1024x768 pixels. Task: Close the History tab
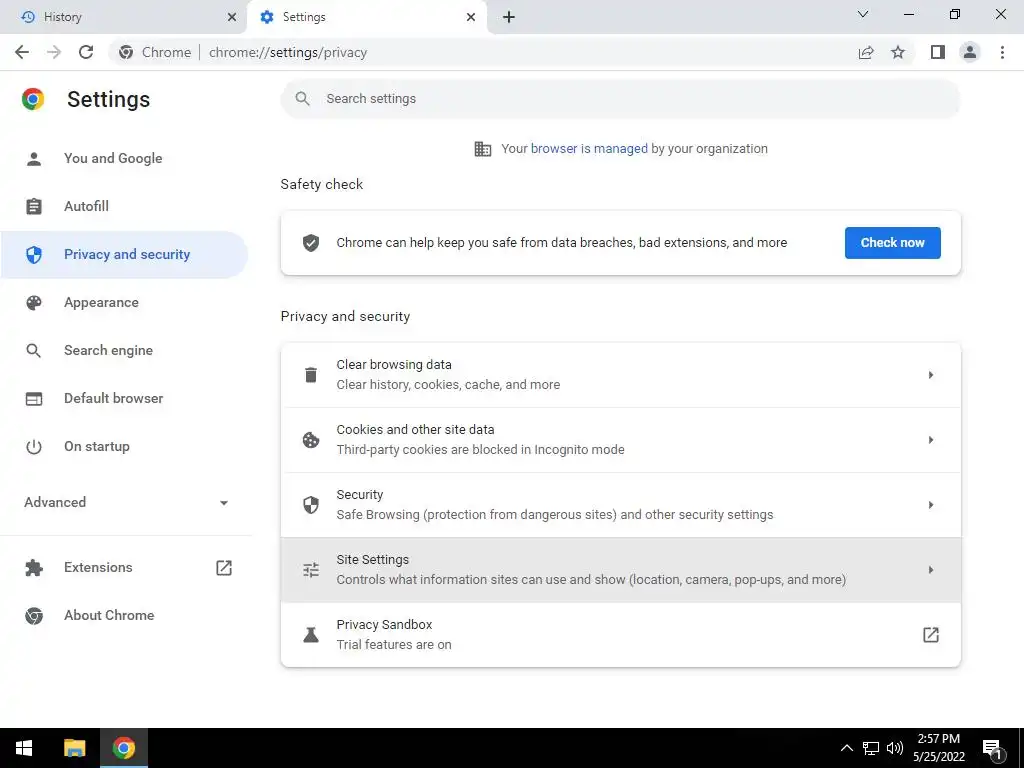[231, 17]
